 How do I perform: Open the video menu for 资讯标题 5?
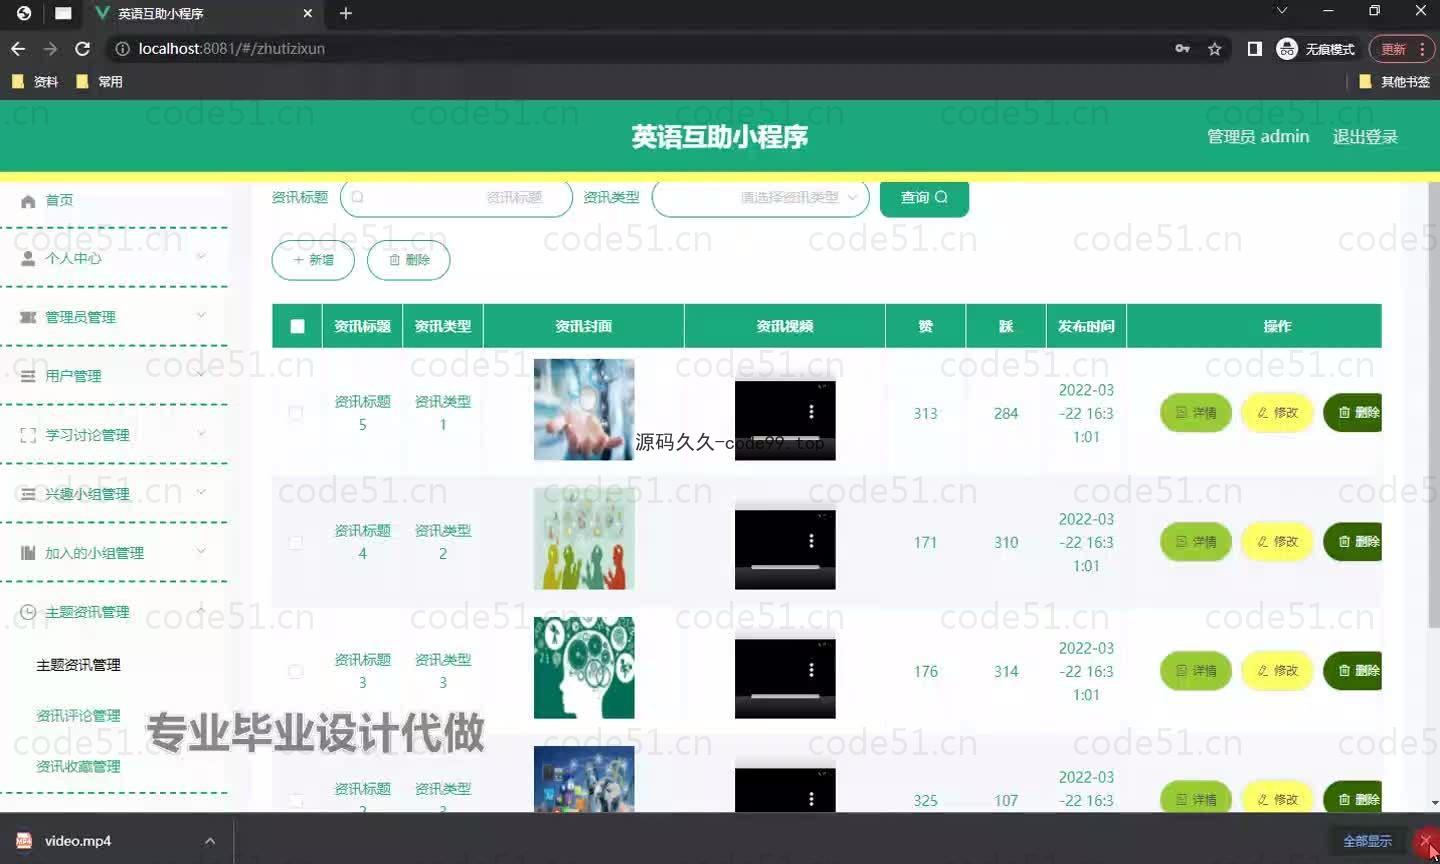pos(811,412)
